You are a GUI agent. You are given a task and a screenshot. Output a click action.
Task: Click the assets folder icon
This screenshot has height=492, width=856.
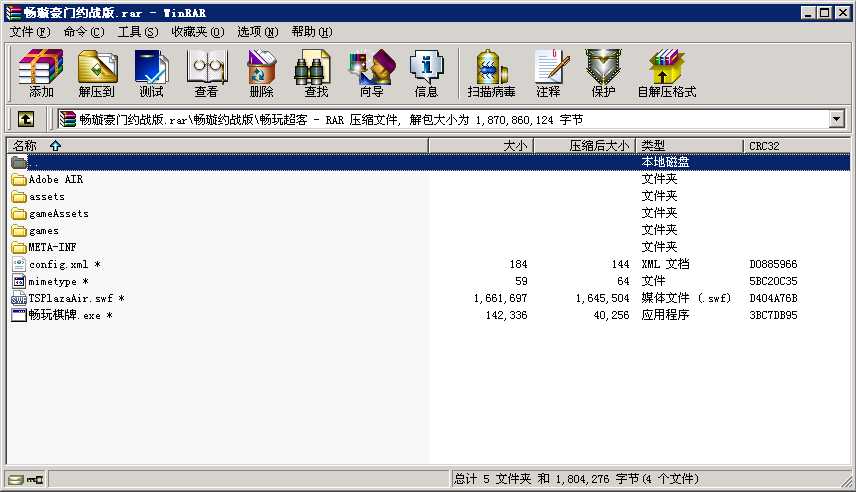click(19, 197)
